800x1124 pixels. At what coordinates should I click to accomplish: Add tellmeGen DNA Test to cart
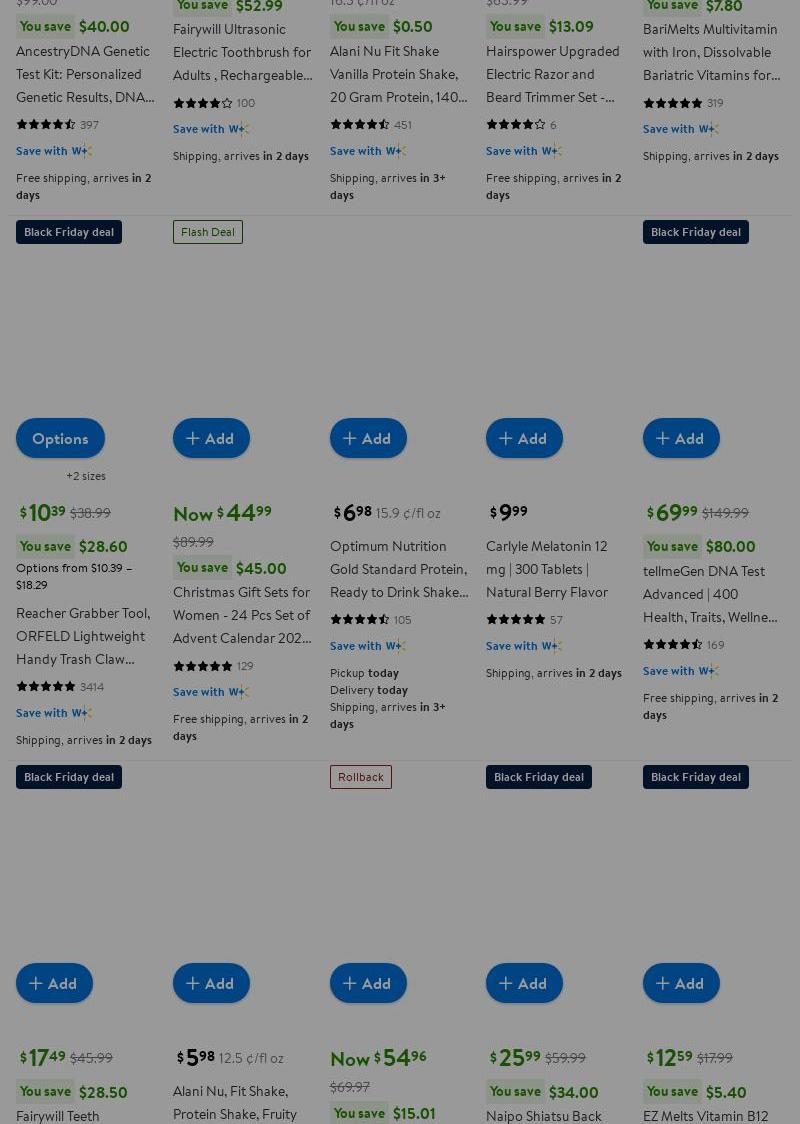coord(681,438)
